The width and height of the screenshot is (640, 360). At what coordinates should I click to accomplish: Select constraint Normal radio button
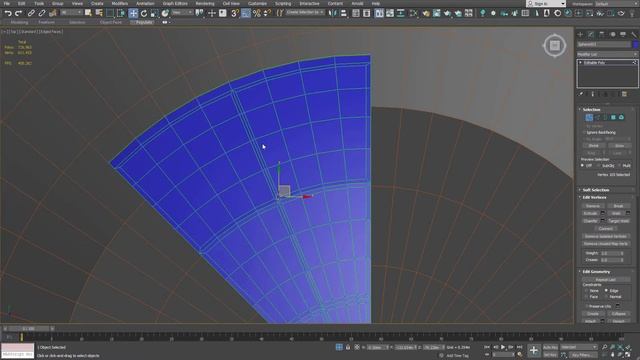pyautogui.click(x=607, y=297)
